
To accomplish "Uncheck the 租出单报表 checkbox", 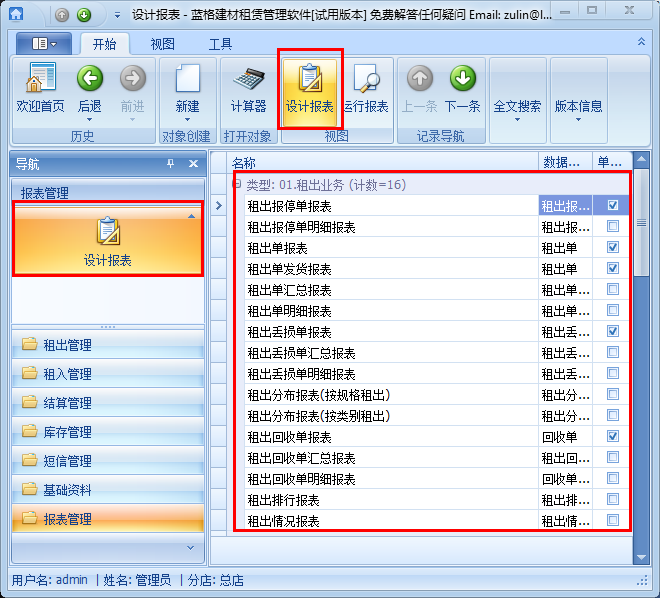I will point(613,247).
